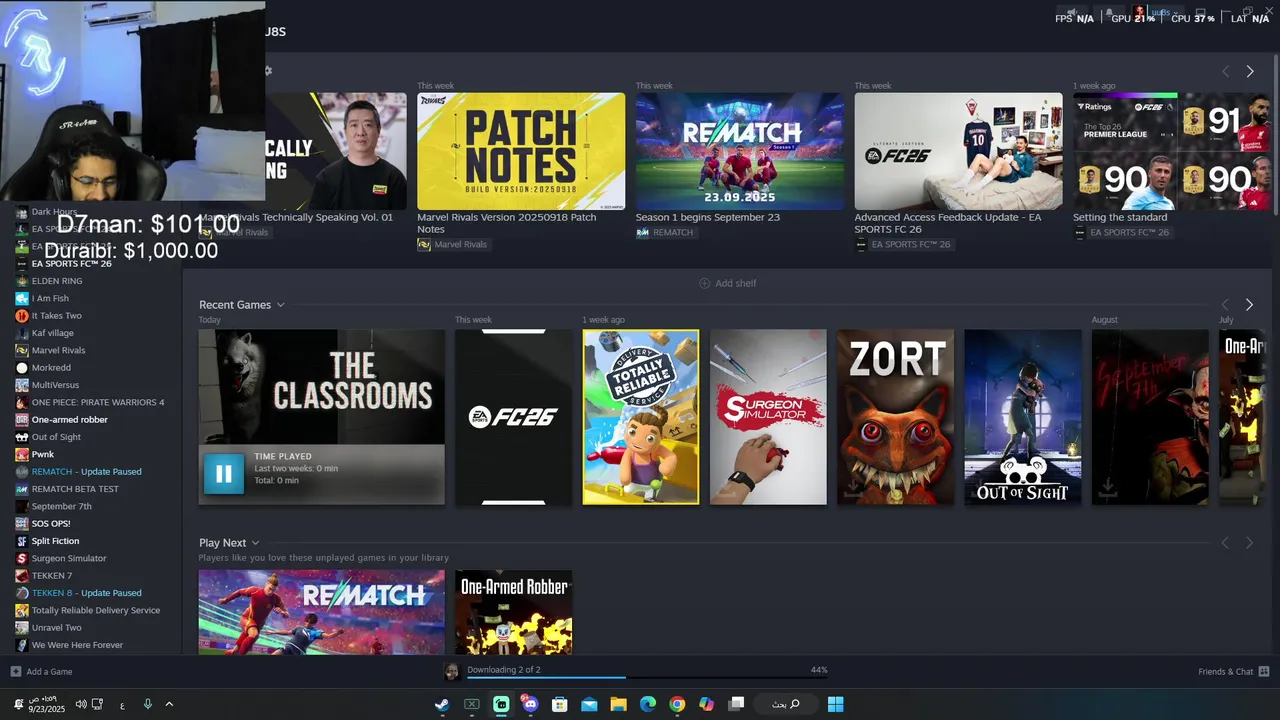Toggle the microphone tray icon
This screenshot has height=720, width=1280.
148,704
